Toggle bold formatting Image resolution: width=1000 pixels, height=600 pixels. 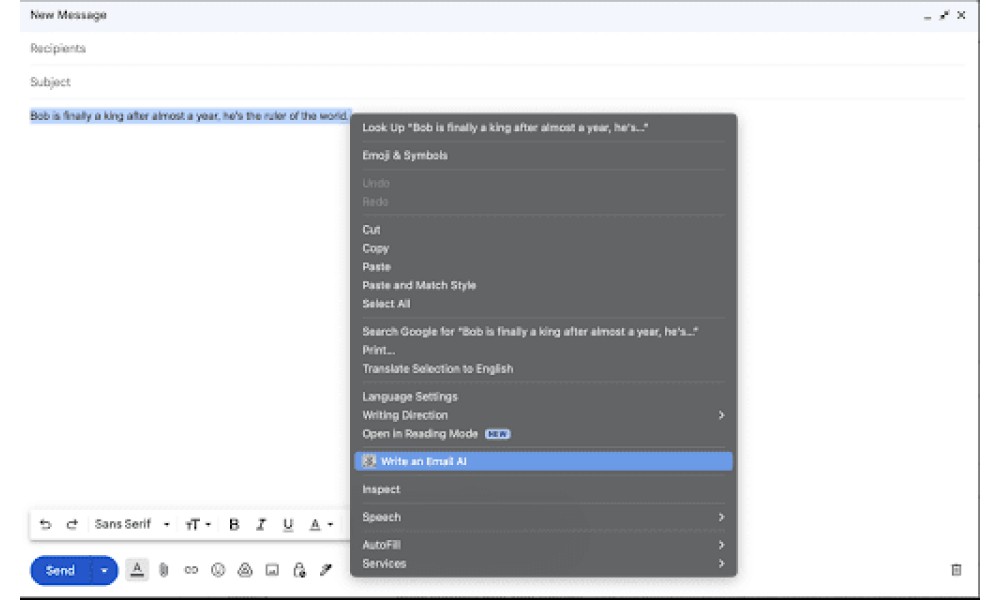(x=234, y=524)
